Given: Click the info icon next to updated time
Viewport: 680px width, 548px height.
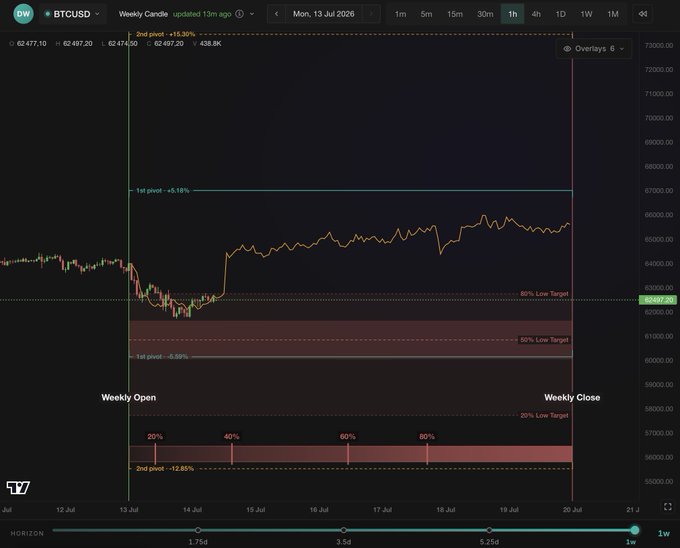Looking at the screenshot, I should (239, 14).
